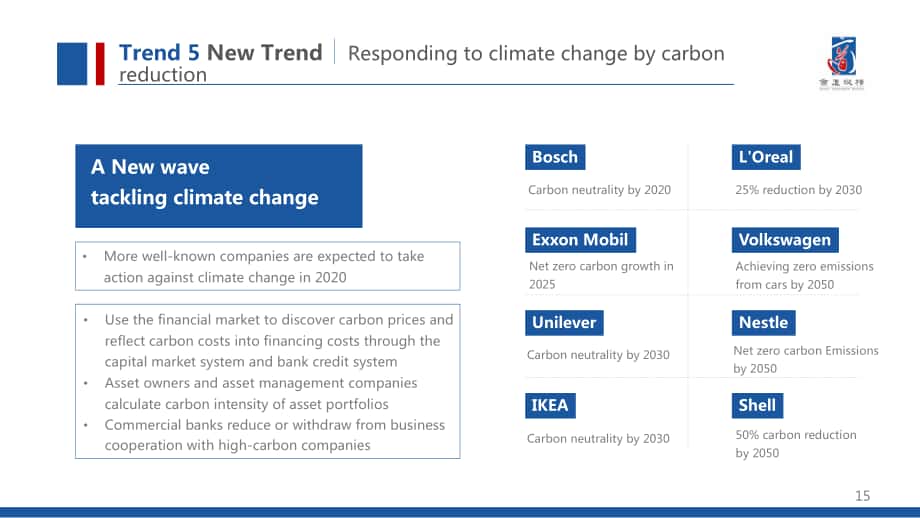Click the slide page number 15
The height and width of the screenshot is (518, 920).
point(862,496)
